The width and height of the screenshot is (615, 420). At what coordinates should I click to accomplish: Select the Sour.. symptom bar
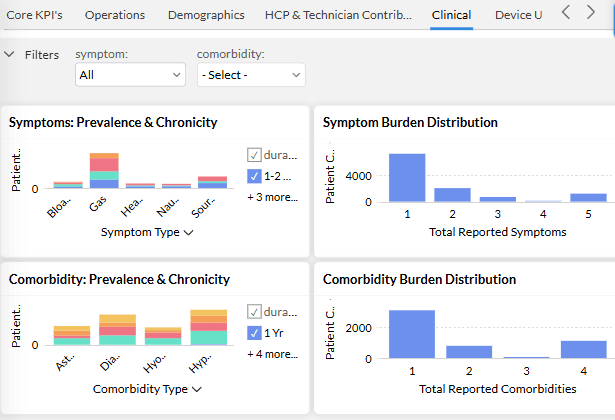[x=212, y=182]
